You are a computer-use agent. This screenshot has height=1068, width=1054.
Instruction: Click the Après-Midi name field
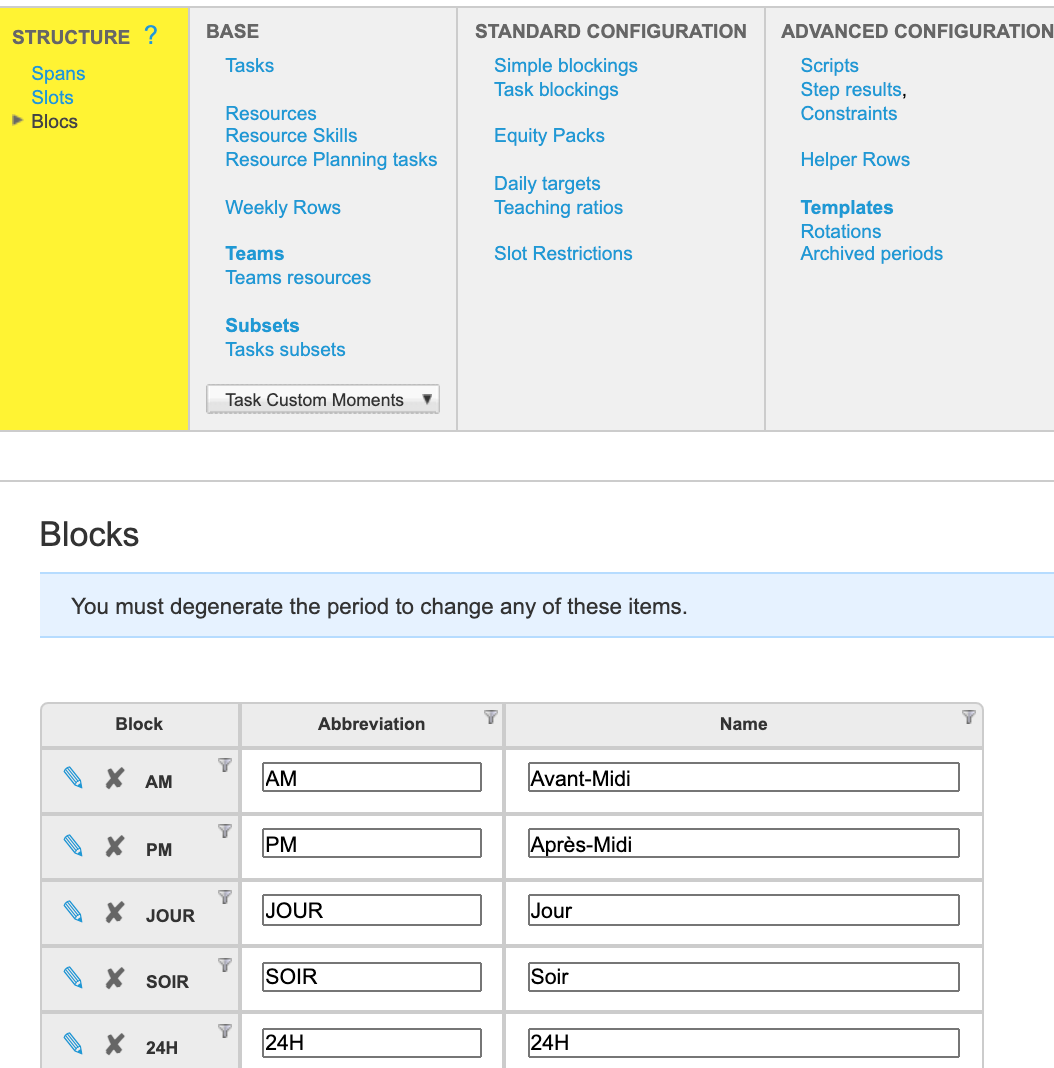click(x=743, y=844)
